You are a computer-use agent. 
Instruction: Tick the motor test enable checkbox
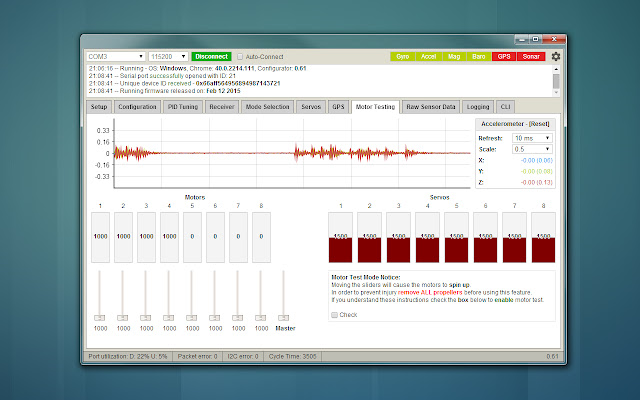tap(334, 314)
